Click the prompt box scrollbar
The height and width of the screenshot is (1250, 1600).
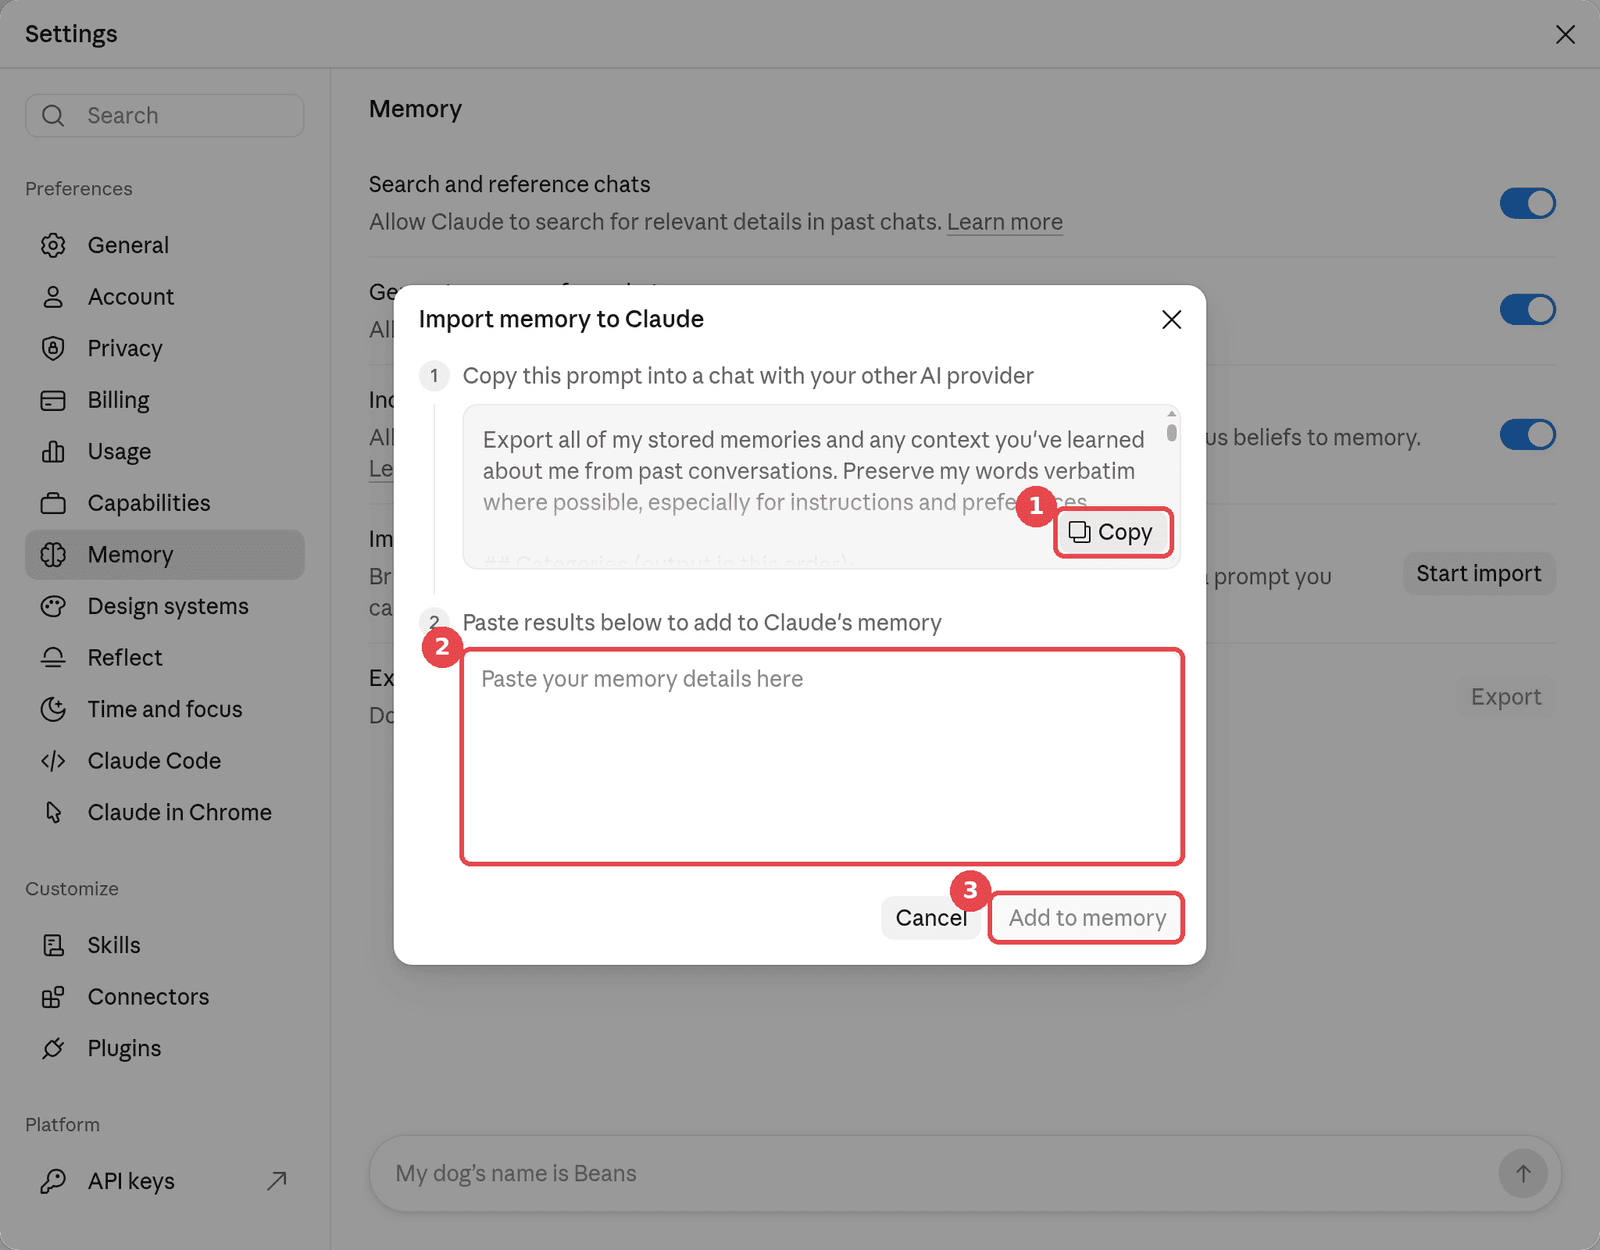[1171, 432]
